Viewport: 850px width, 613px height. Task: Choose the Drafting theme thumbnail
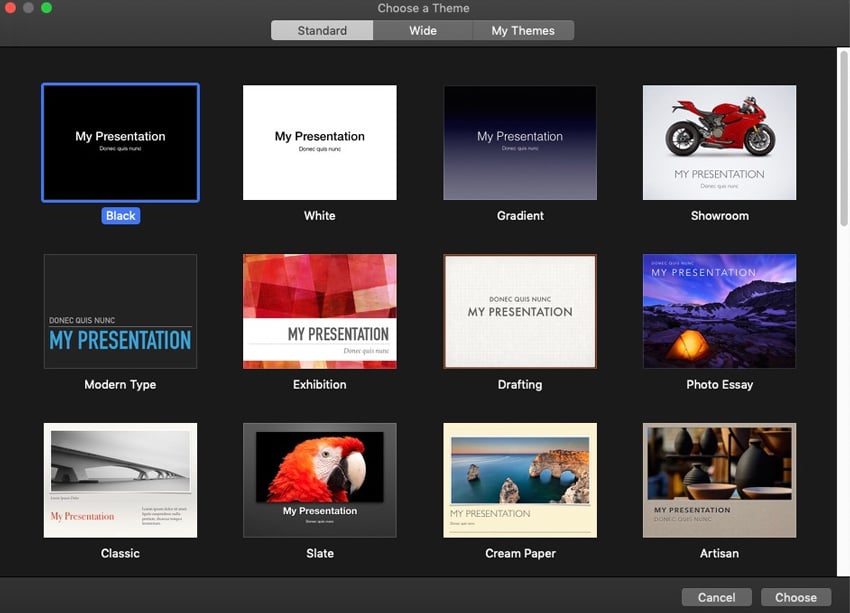520,311
